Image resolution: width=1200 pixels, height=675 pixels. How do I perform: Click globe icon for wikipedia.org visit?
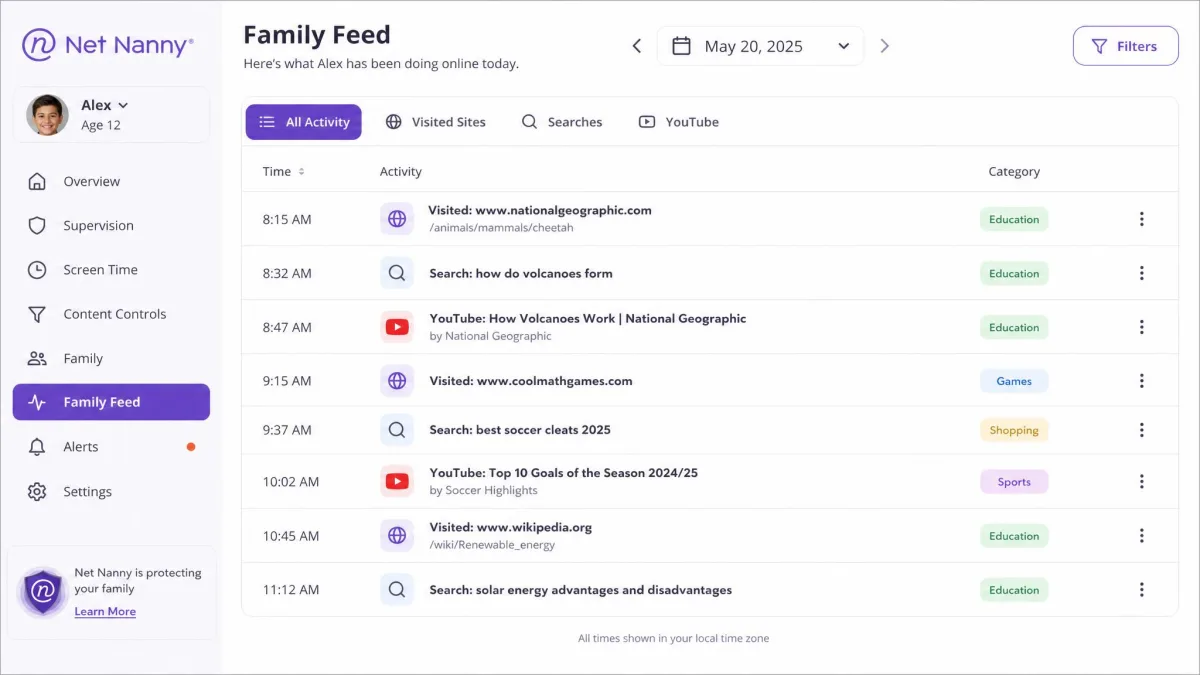point(397,536)
